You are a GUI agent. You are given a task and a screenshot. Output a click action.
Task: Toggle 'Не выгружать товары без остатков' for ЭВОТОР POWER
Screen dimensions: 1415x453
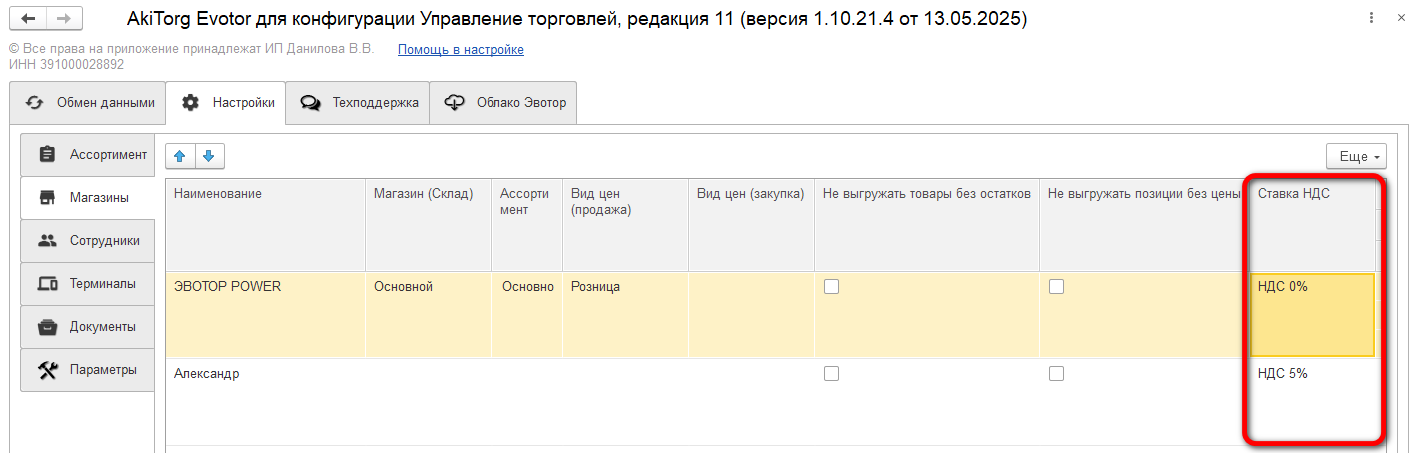coord(831,287)
